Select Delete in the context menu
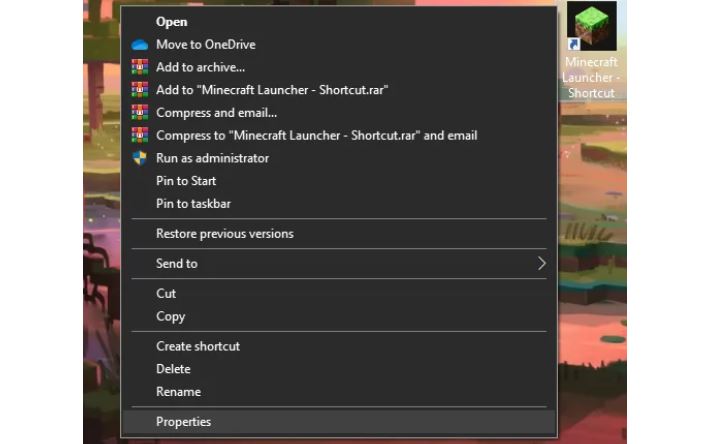Image resolution: width=710 pixels, height=444 pixels. click(339, 369)
